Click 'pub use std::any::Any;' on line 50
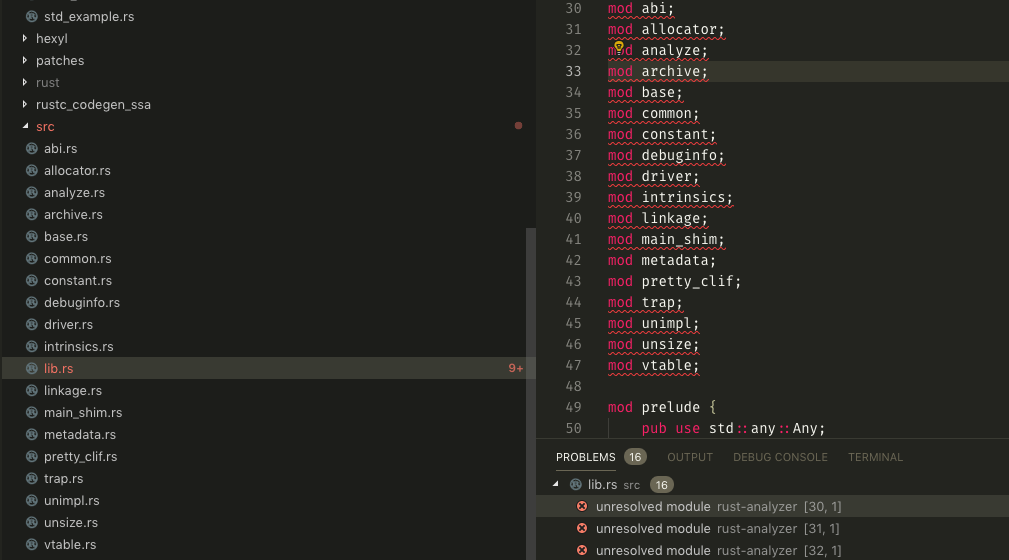 pyautogui.click(x=733, y=429)
